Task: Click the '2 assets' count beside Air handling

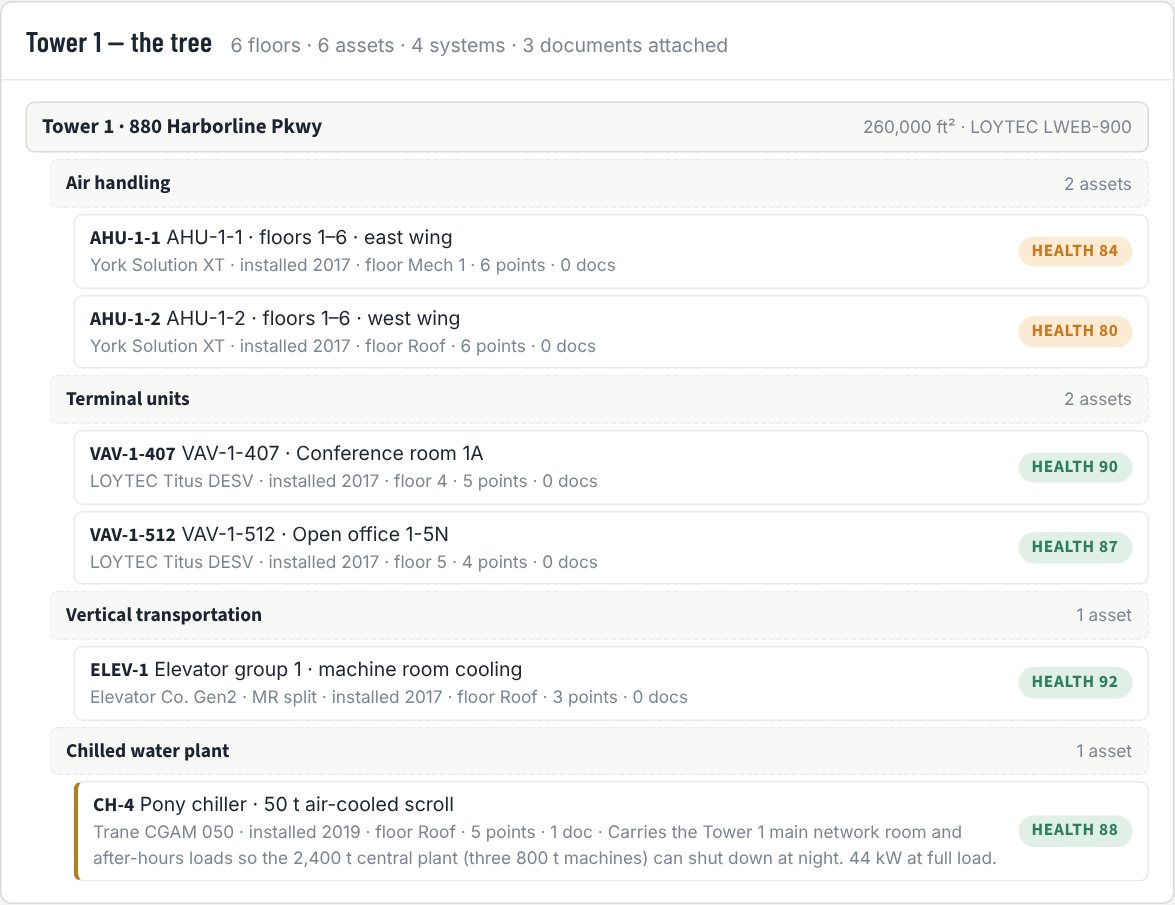Action: click(1098, 184)
